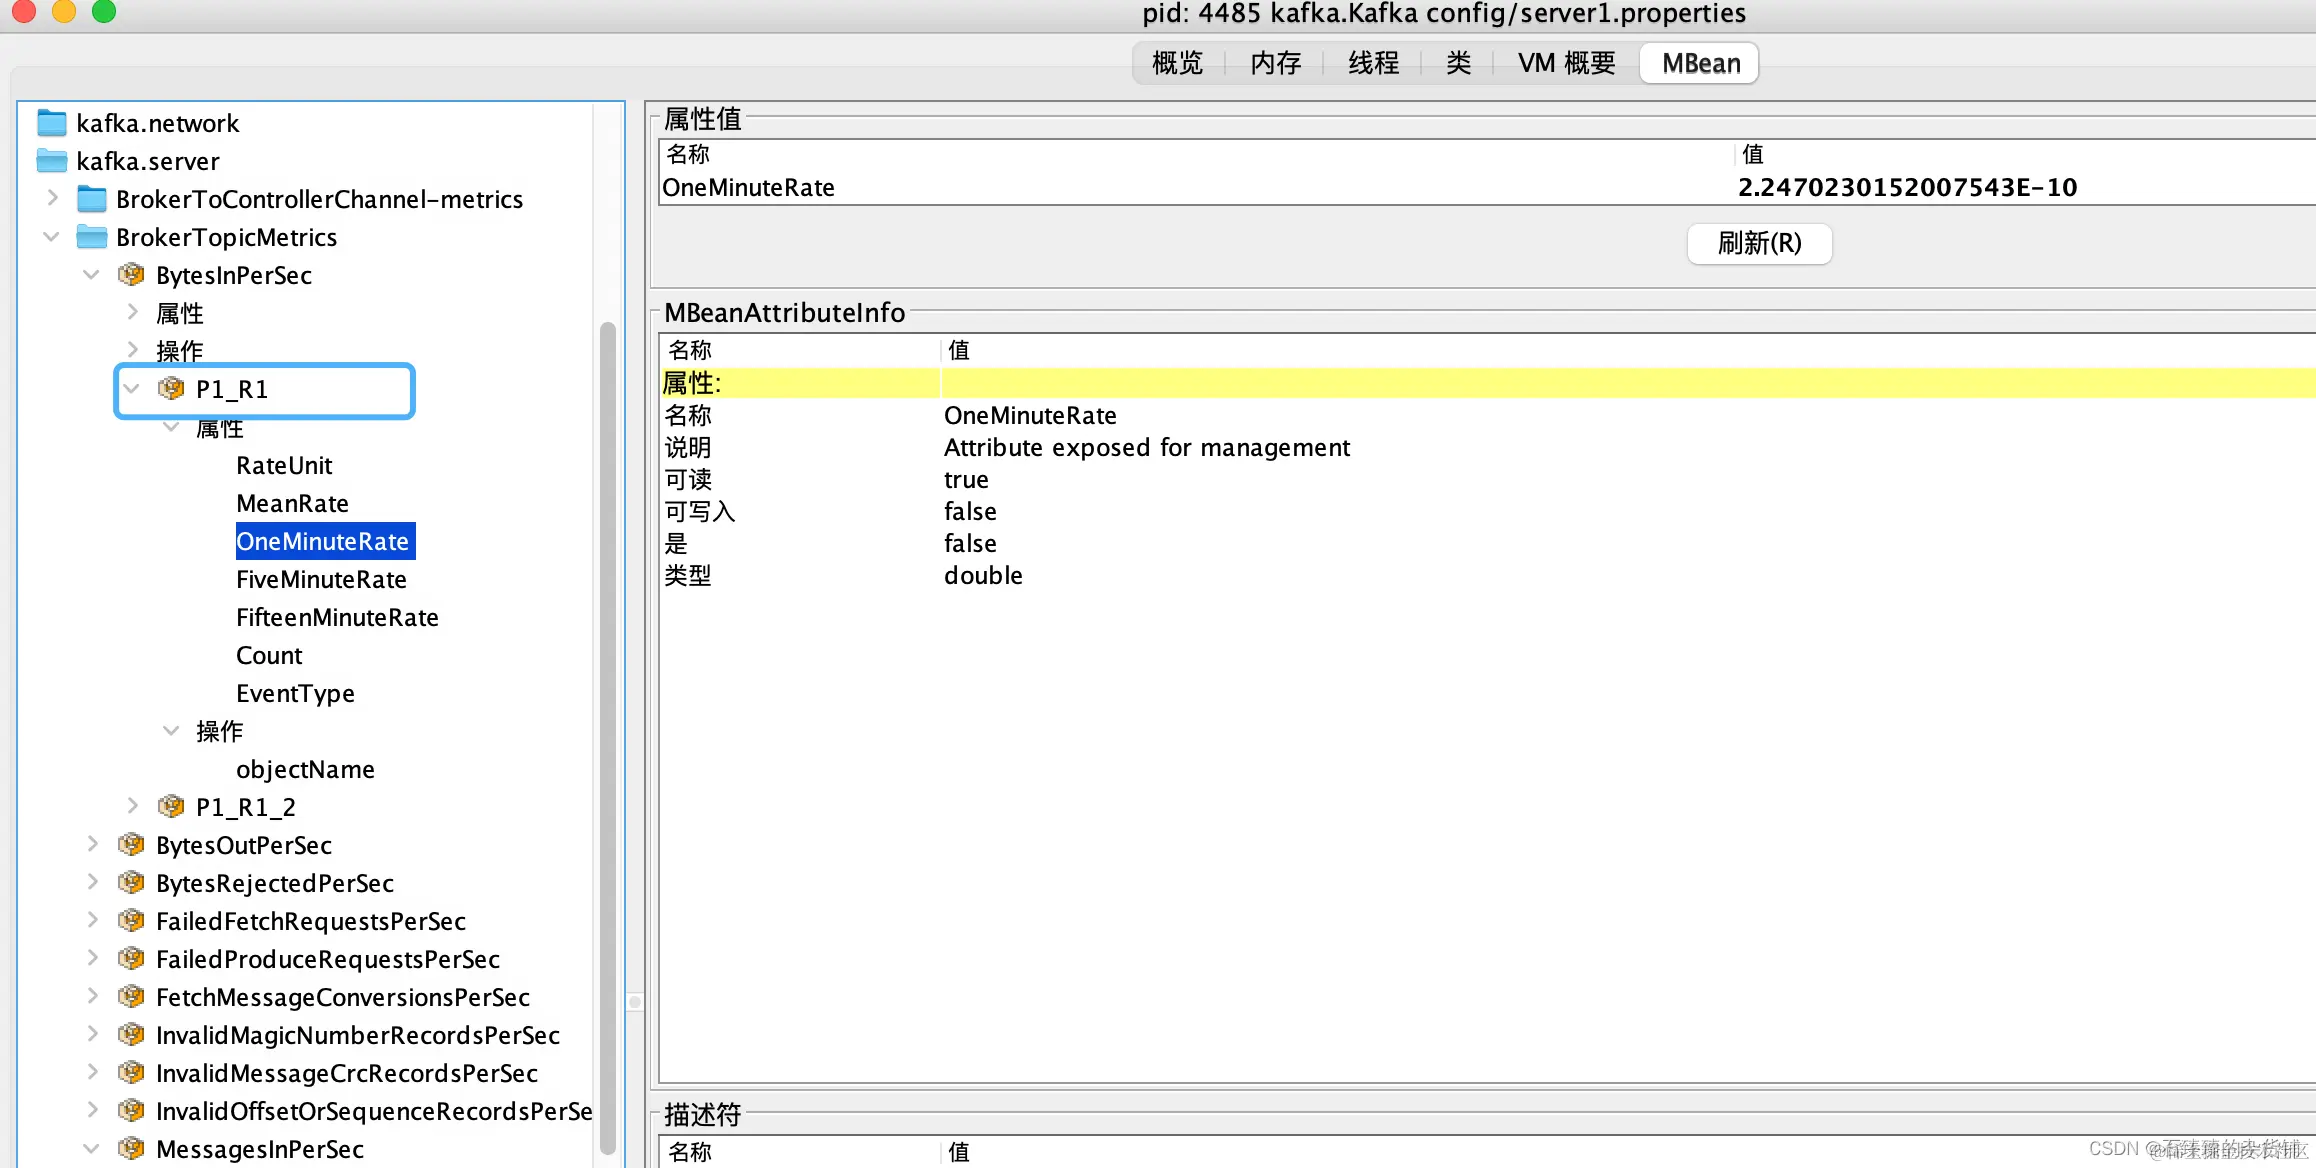Viewport: 2316px width, 1168px height.
Task: Expand the BrokerToControllerChannel-metrics node
Action: (x=53, y=199)
